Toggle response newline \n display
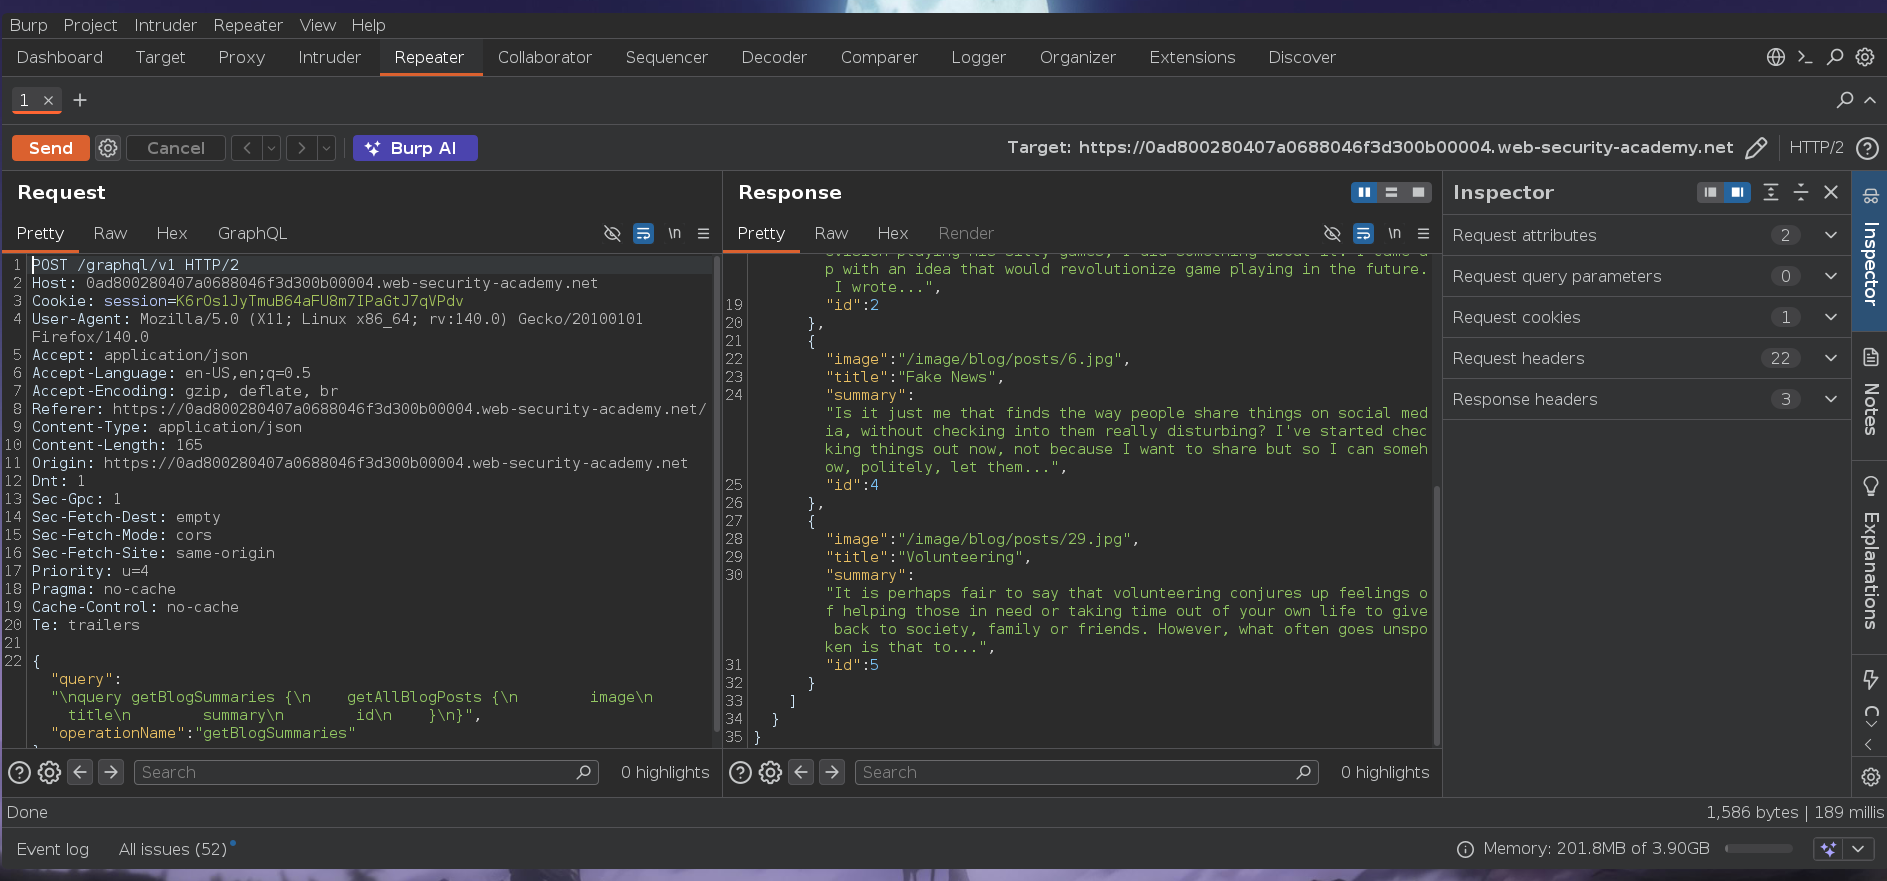The width and height of the screenshot is (1887, 881). pyautogui.click(x=1394, y=233)
